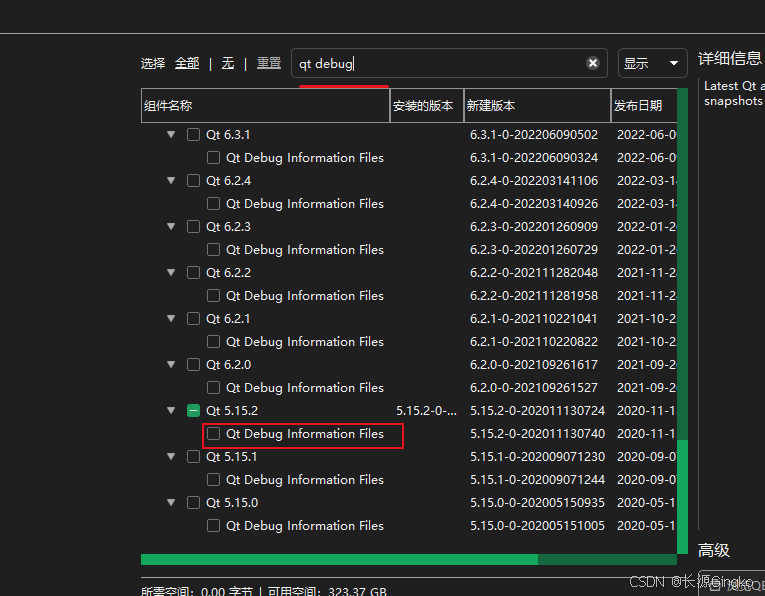Click version 5.15.1-0-202009071230
This screenshot has height=596, width=765.
[x=537, y=457]
